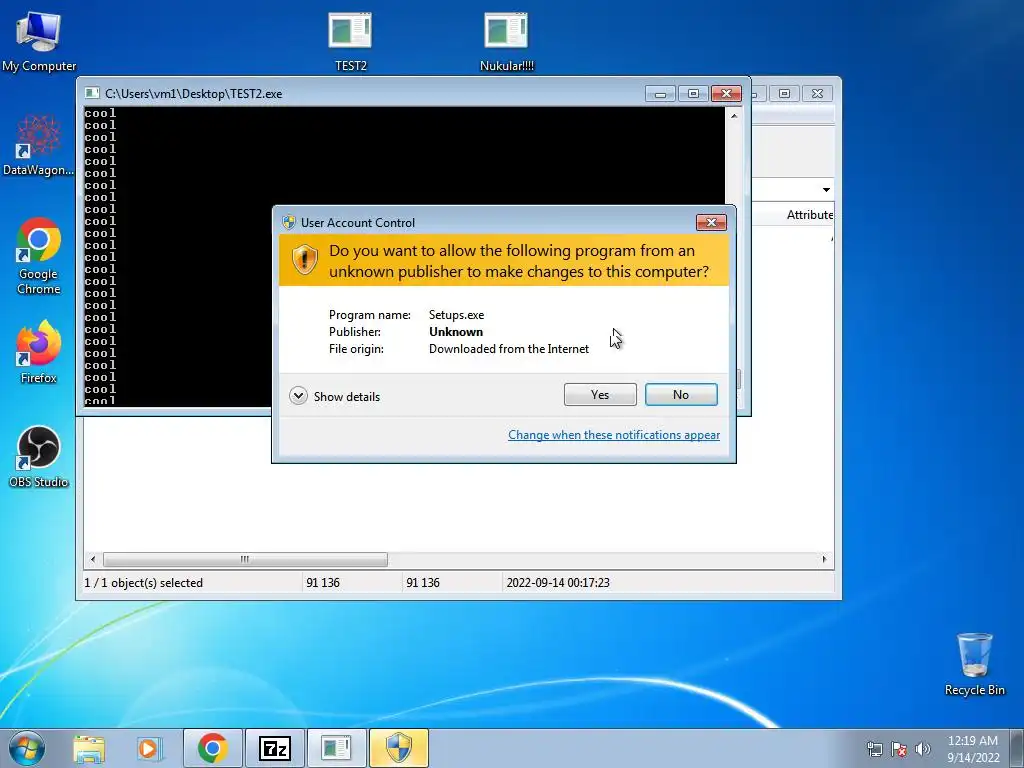The image size is (1024, 768).
Task: Close the background 7-Zip window
Action: [x=817, y=94]
